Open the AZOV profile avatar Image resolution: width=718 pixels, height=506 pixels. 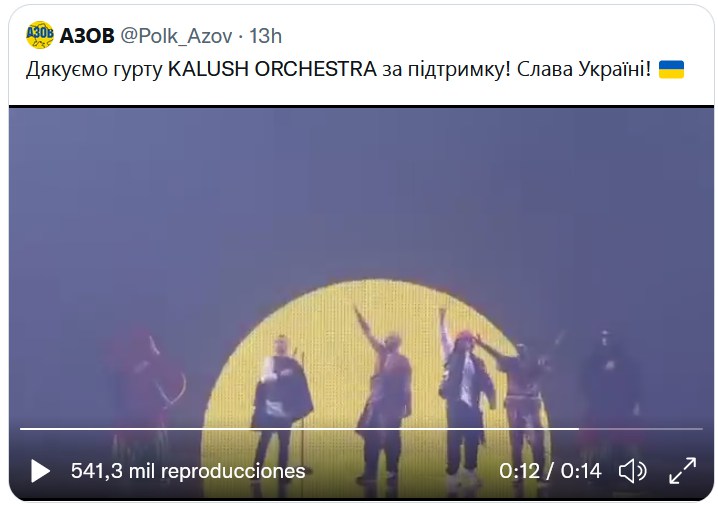[40, 35]
